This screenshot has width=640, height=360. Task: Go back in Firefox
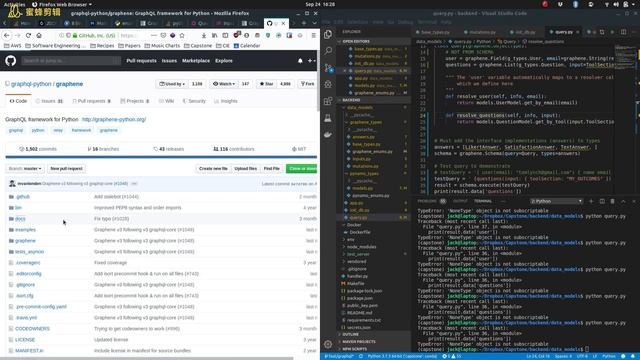(7, 36)
